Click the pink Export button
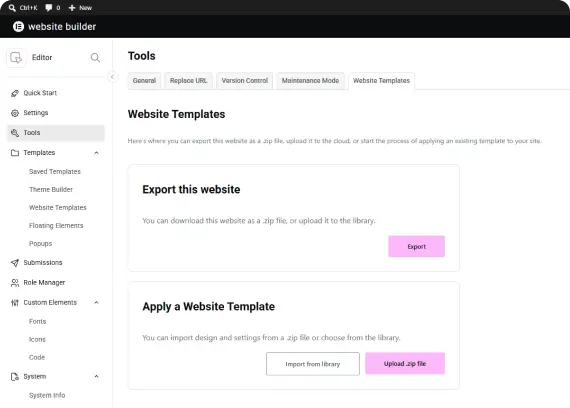 [x=416, y=247]
